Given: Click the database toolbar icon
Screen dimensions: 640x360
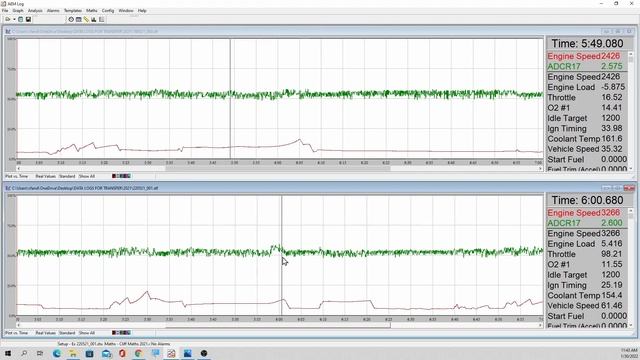Looking at the screenshot, I should pyautogui.click(x=20, y=19).
